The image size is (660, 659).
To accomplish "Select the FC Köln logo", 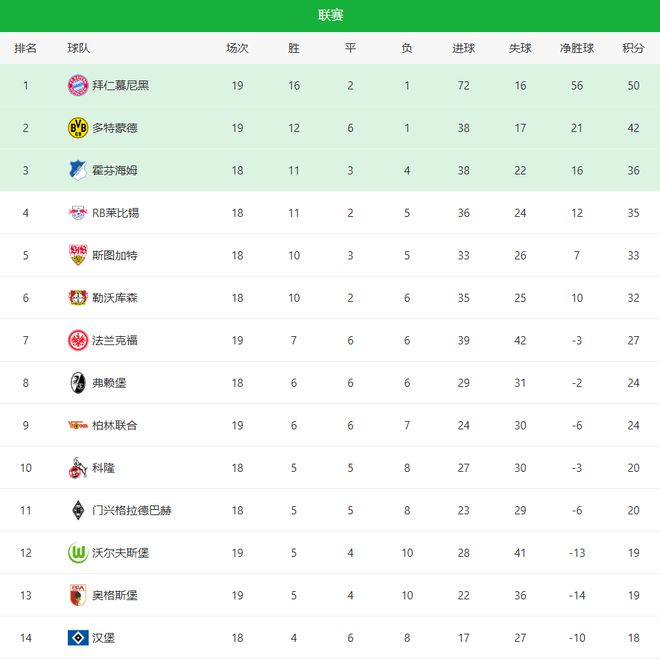I will pyautogui.click(x=78, y=468).
